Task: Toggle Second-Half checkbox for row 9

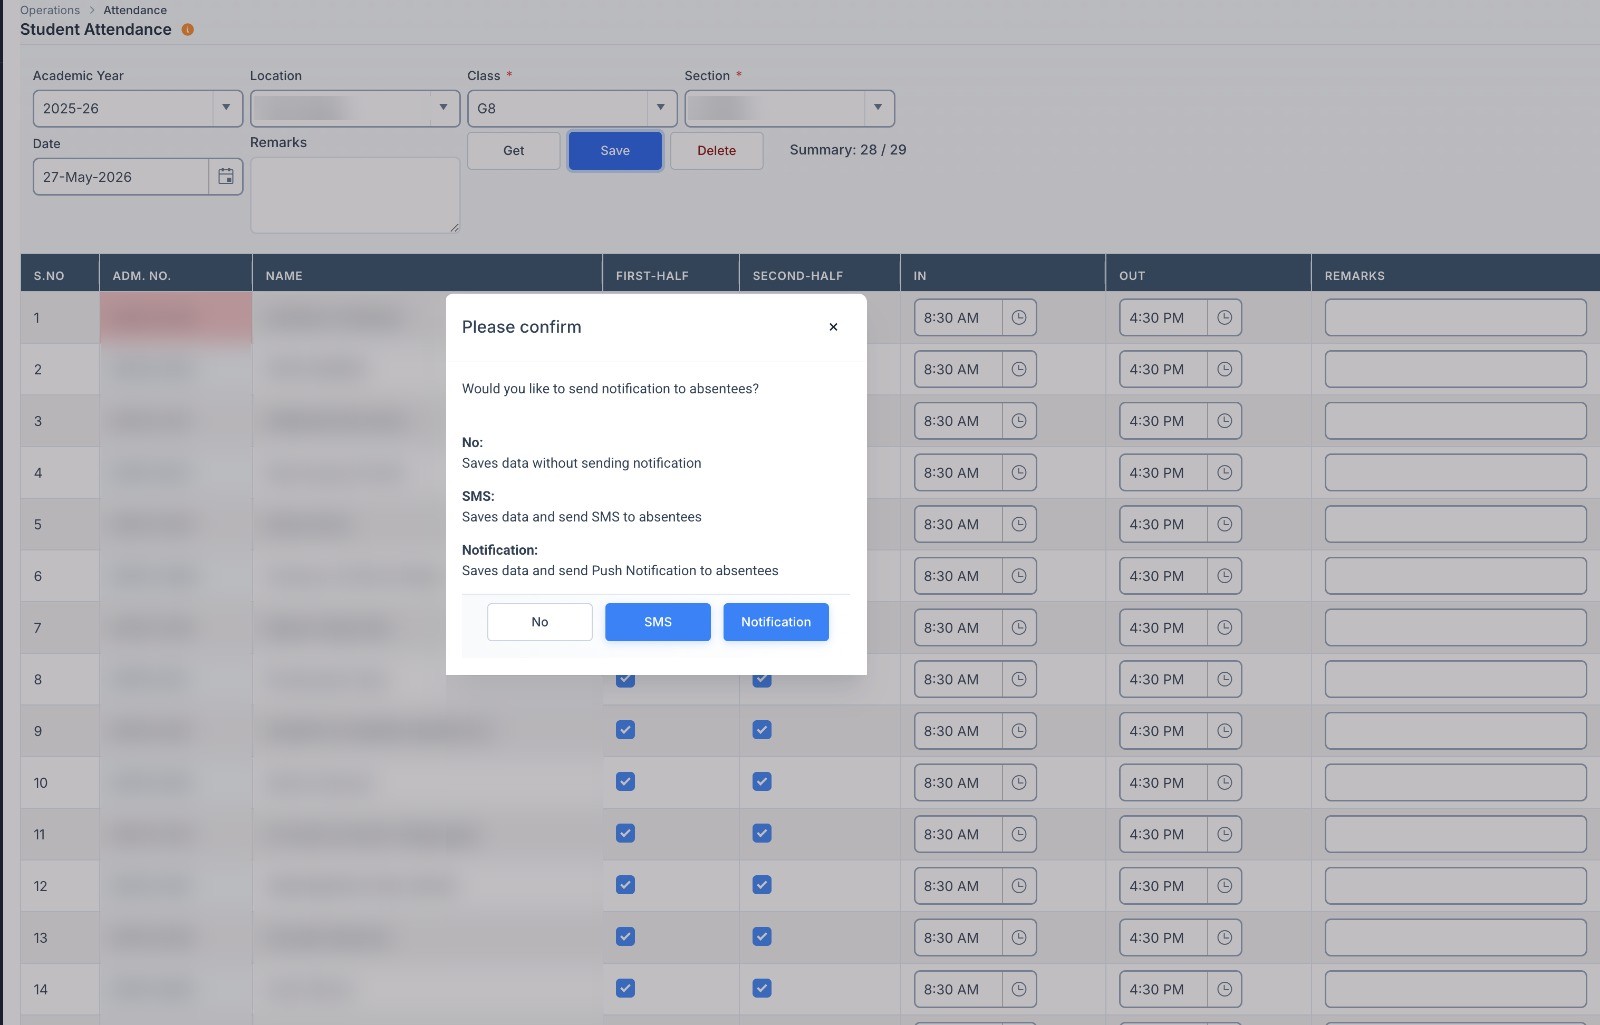Action: (762, 730)
